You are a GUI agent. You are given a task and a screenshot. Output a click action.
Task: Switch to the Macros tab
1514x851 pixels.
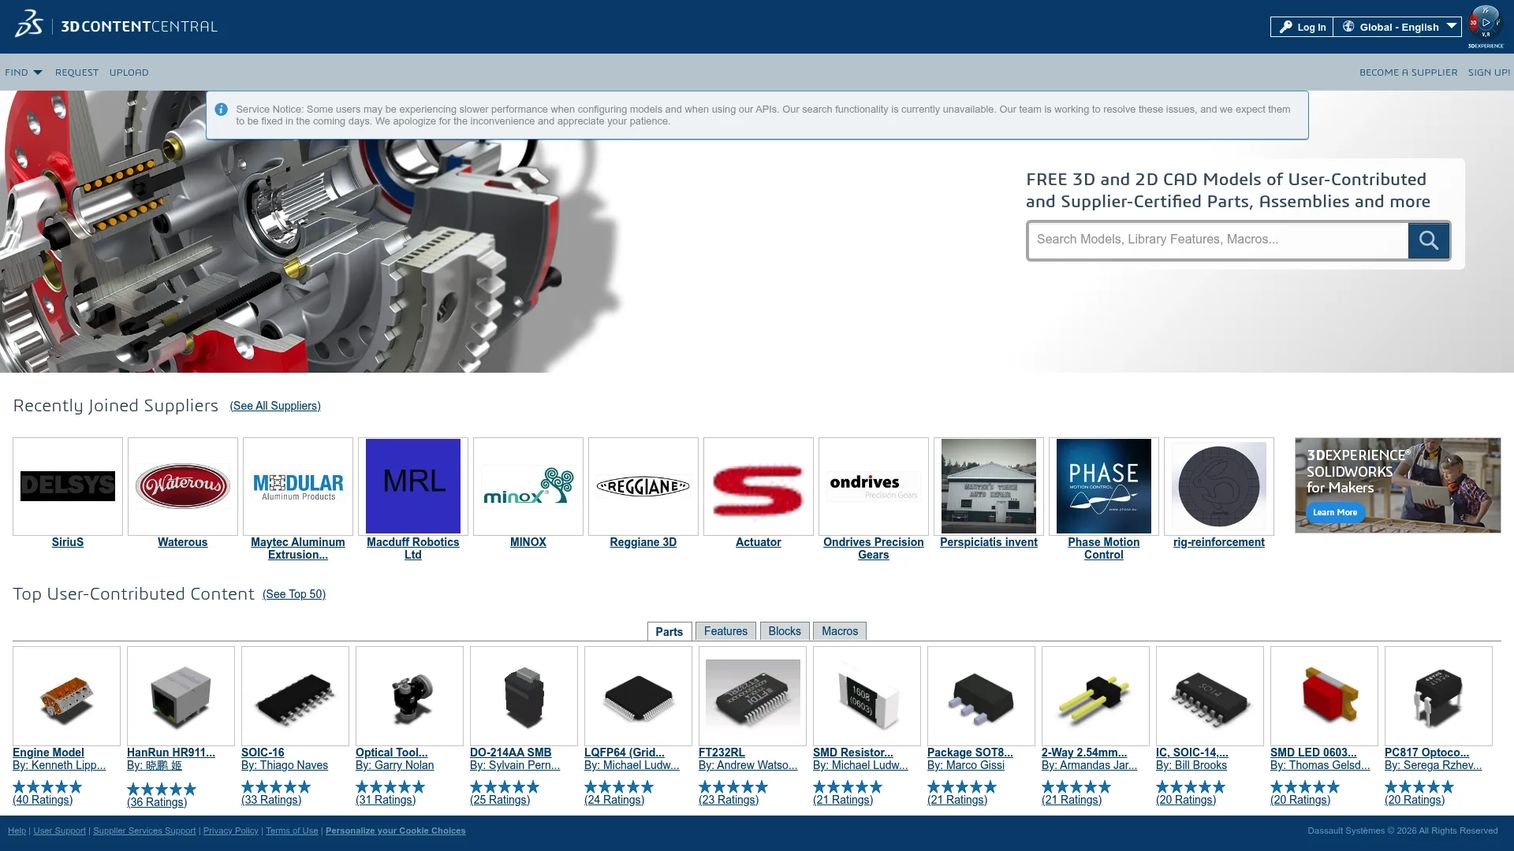tap(840, 631)
